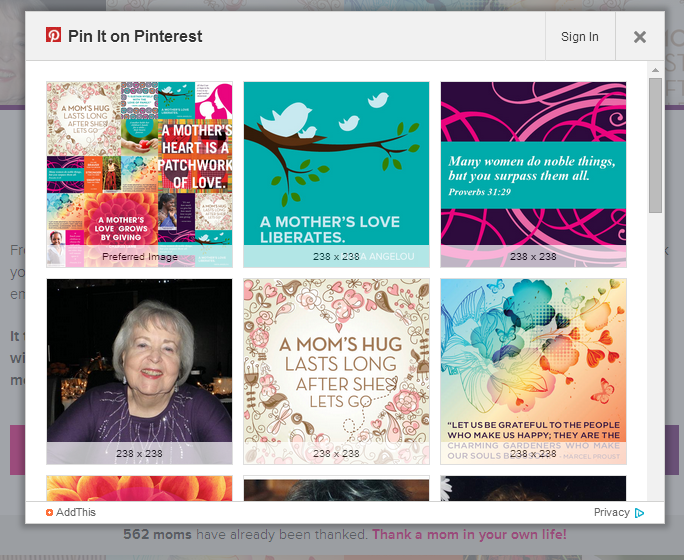This screenshot has height=560, width=684.
Task: Click the 'Pin It on Pinterest' title text
Action: pyautogui.click(x=135, y=36)
